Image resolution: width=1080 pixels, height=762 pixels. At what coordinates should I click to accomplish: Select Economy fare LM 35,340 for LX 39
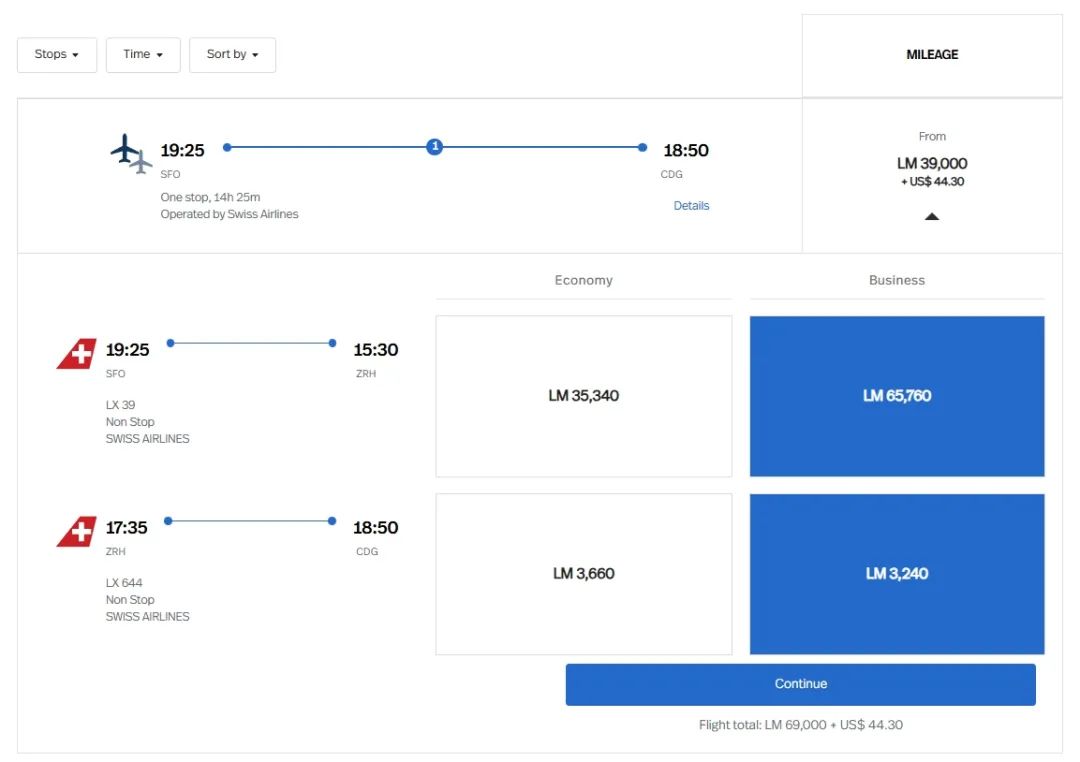point(584,396)
